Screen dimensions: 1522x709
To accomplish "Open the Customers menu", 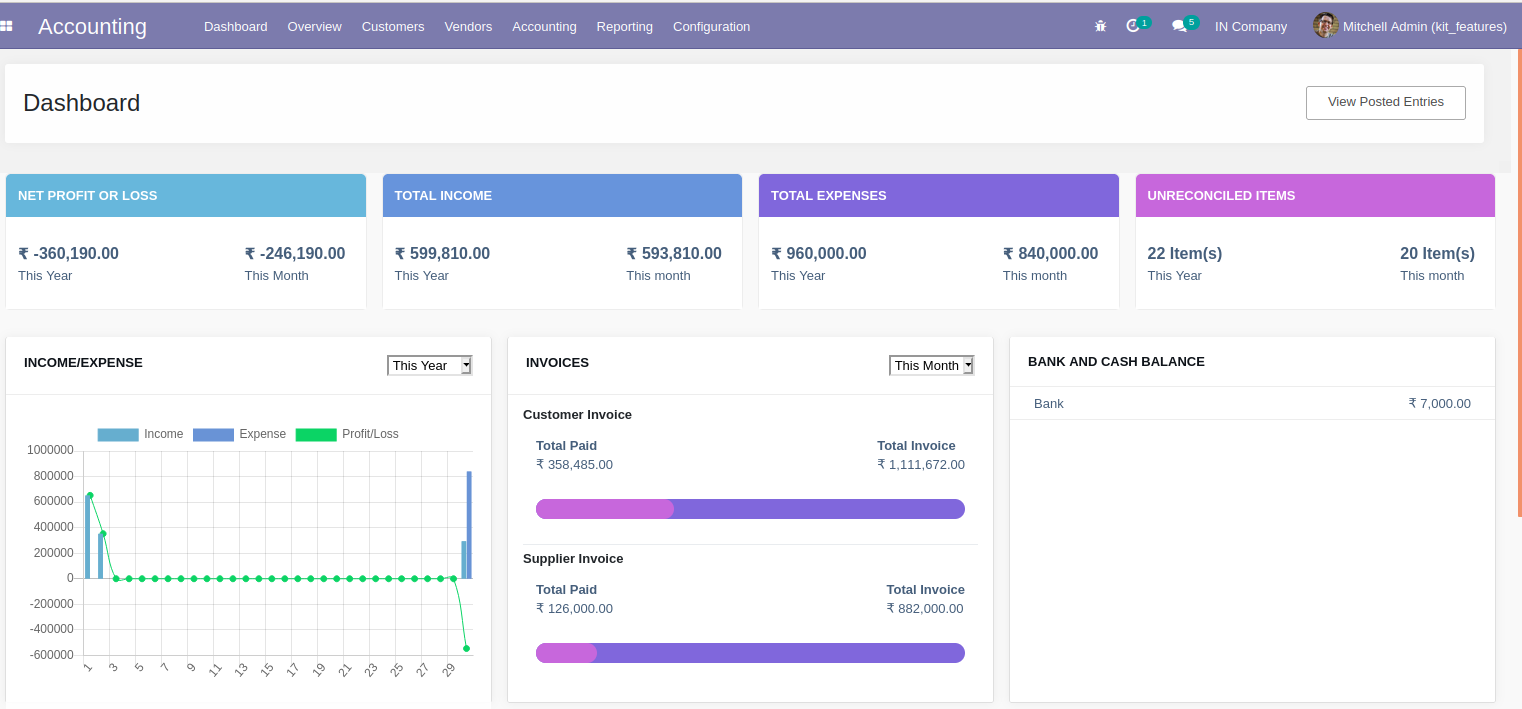I will tap(393, 27).
